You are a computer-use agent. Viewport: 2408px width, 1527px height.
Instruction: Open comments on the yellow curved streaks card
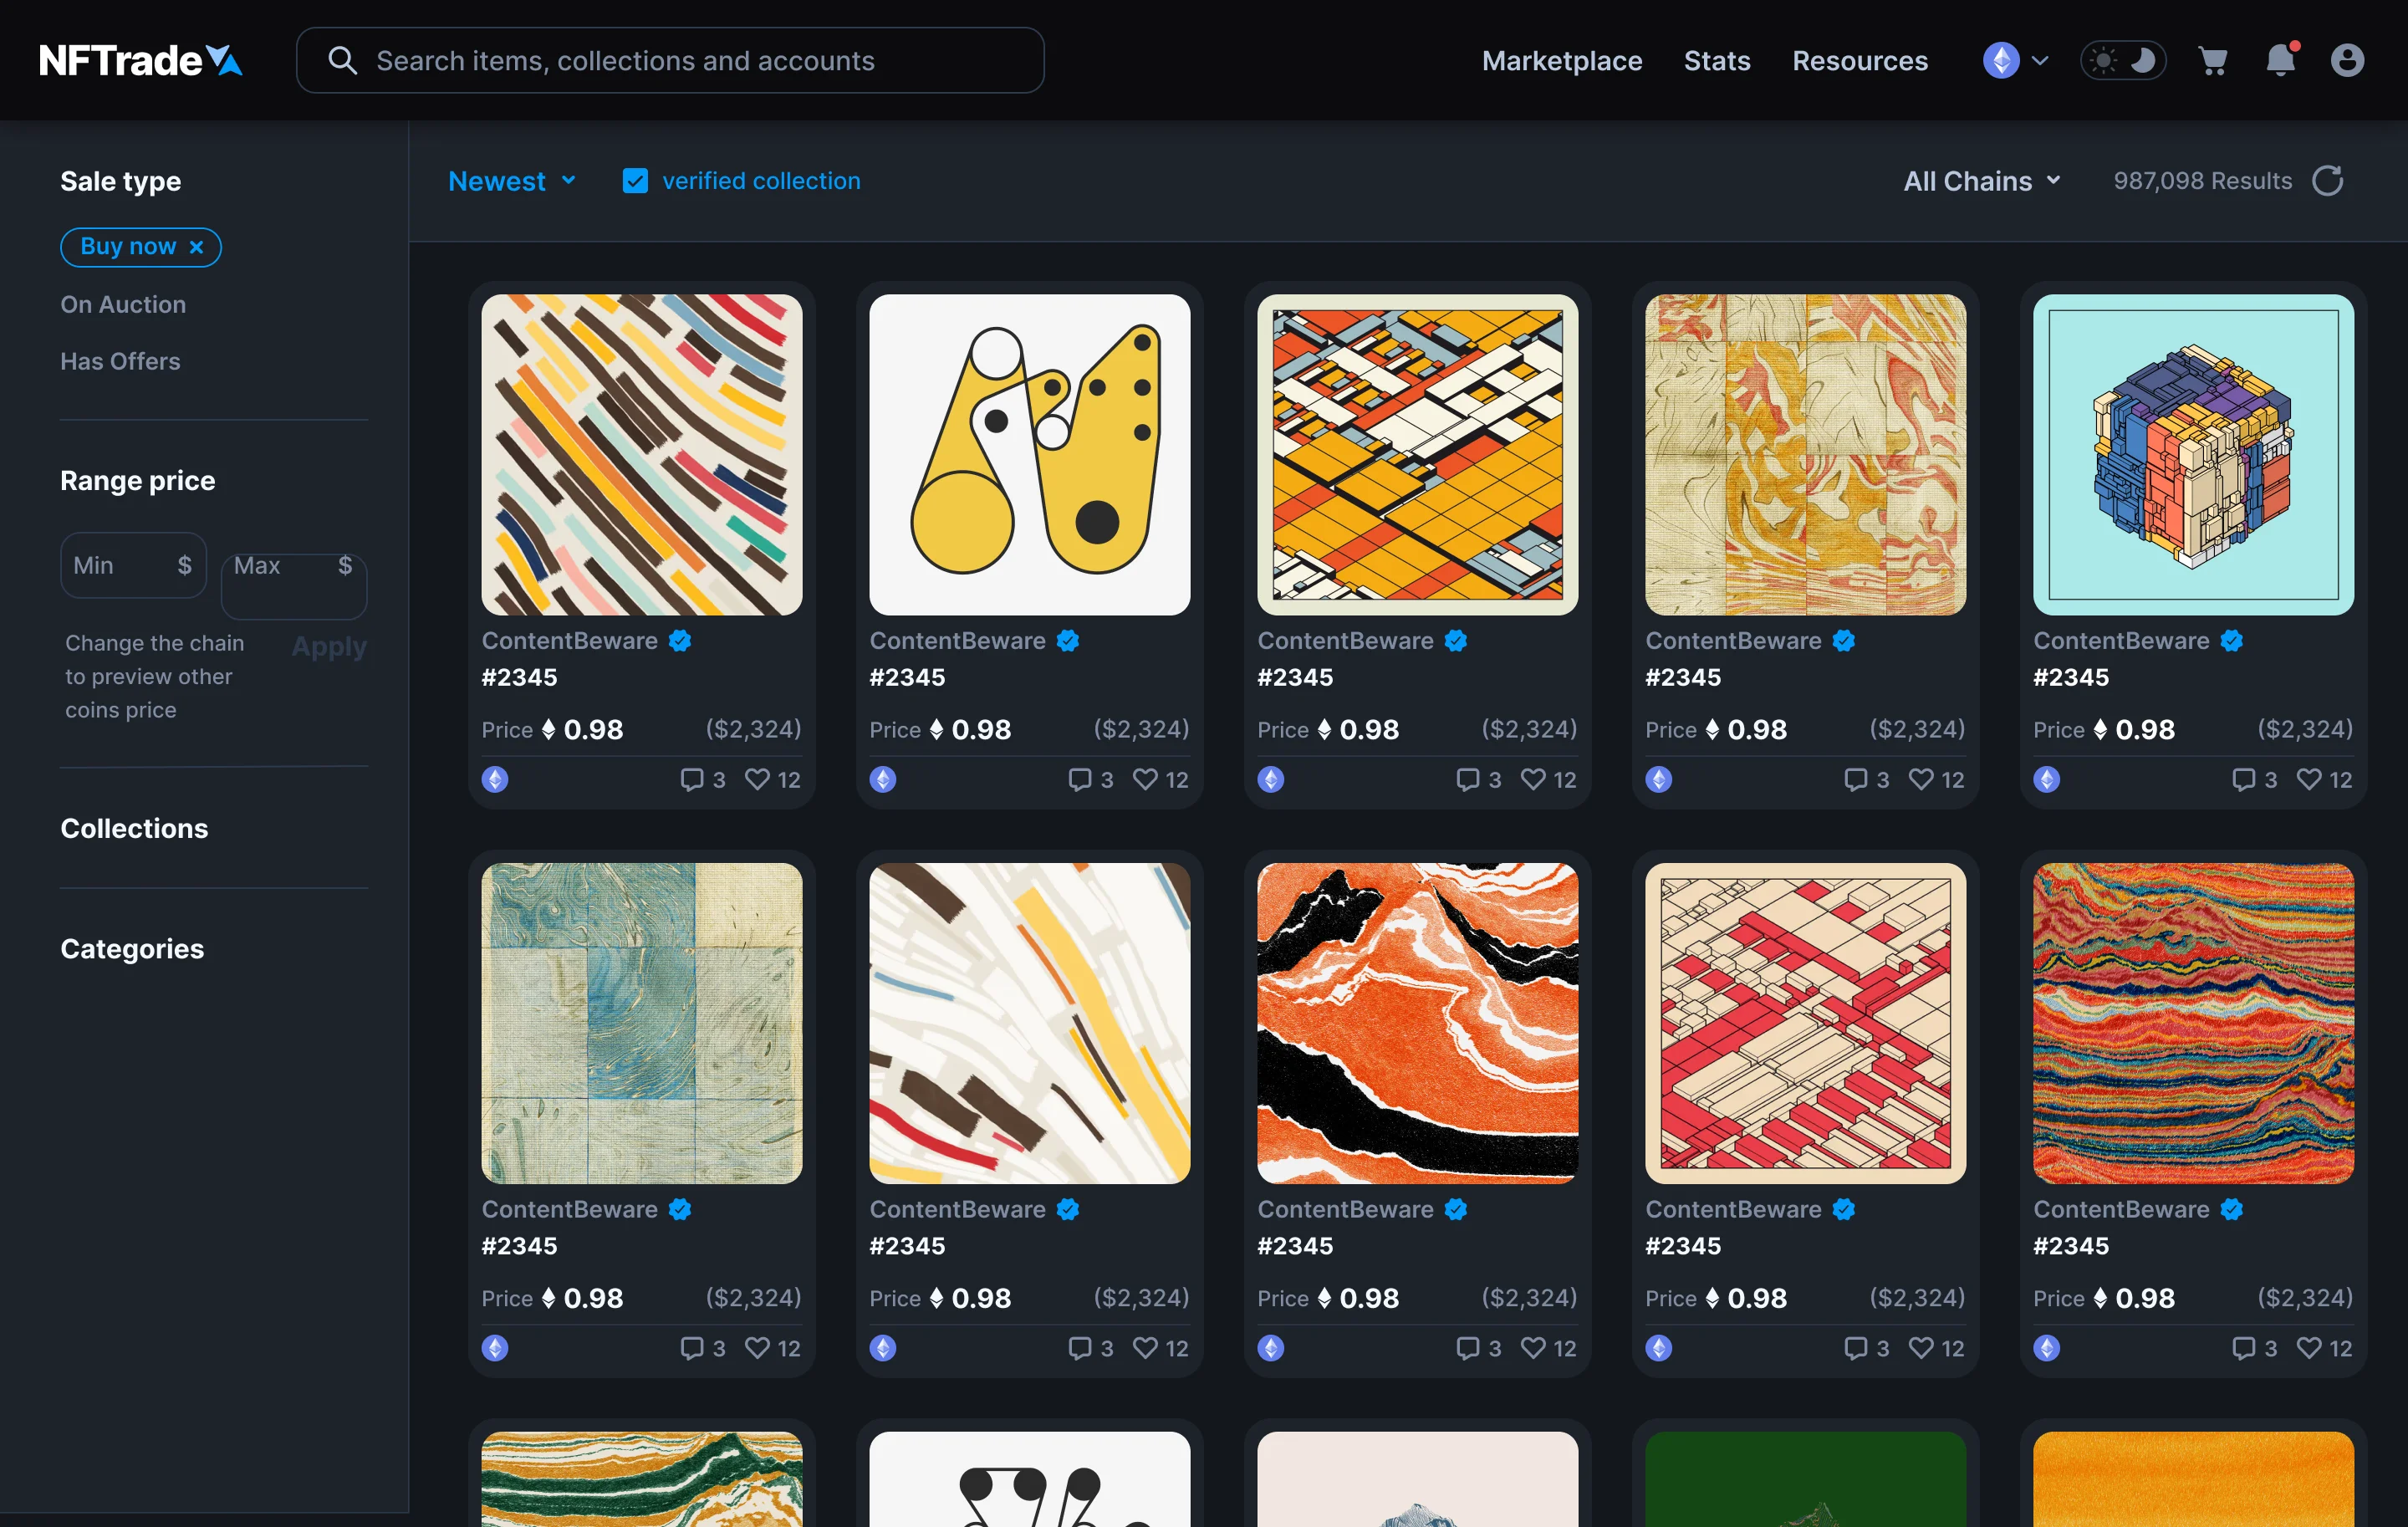click(x=1079, y=1348)
